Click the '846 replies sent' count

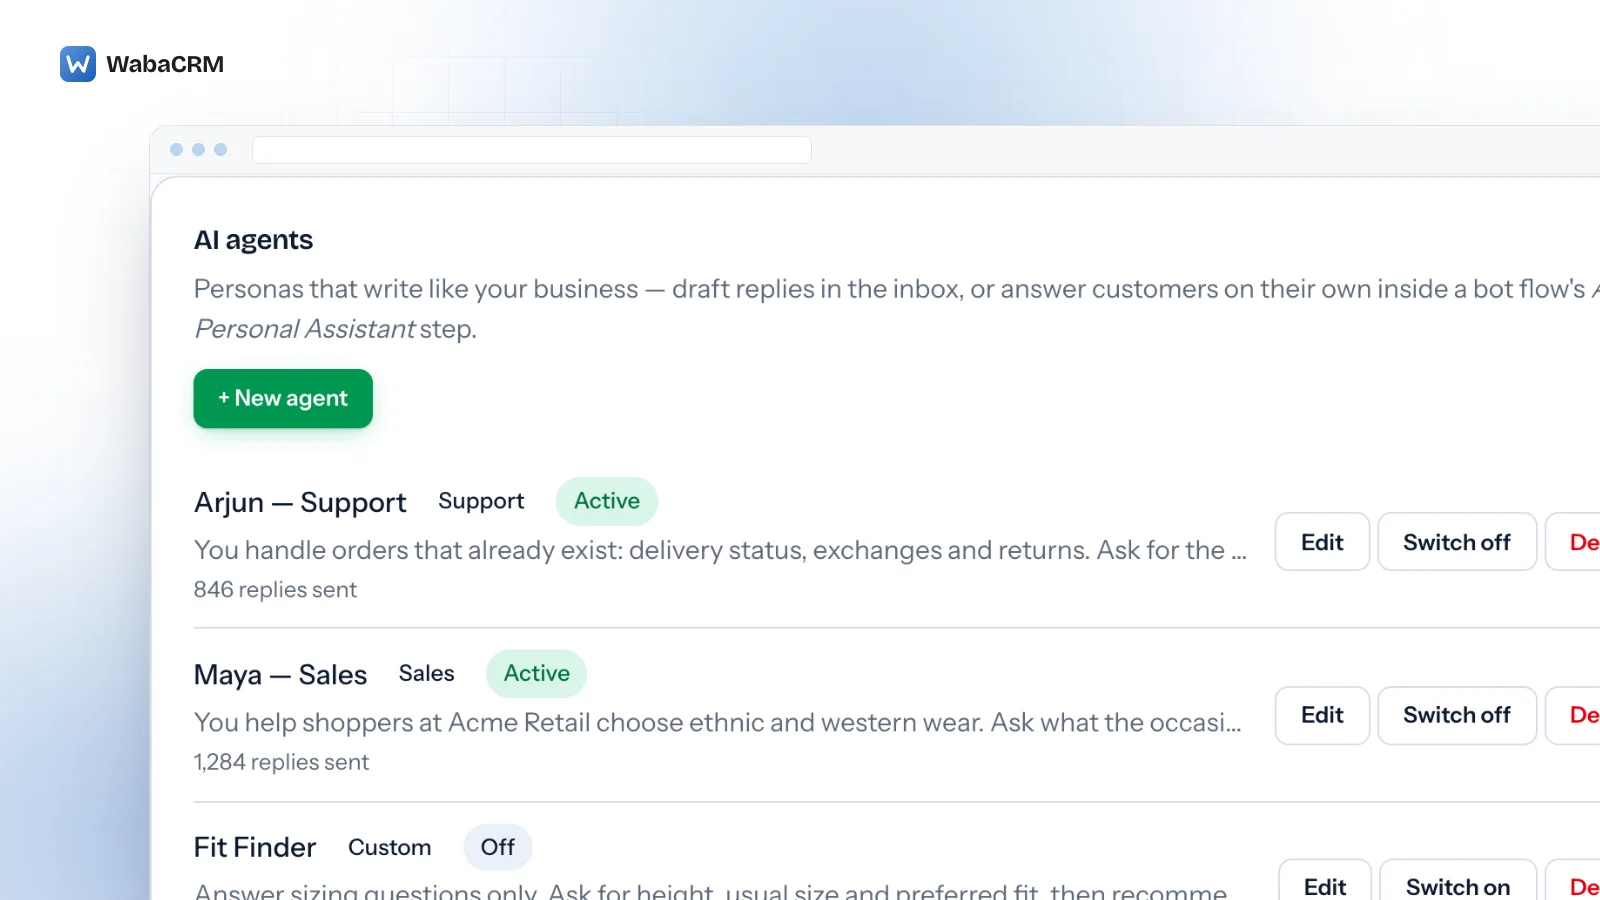tap(275, 590)
